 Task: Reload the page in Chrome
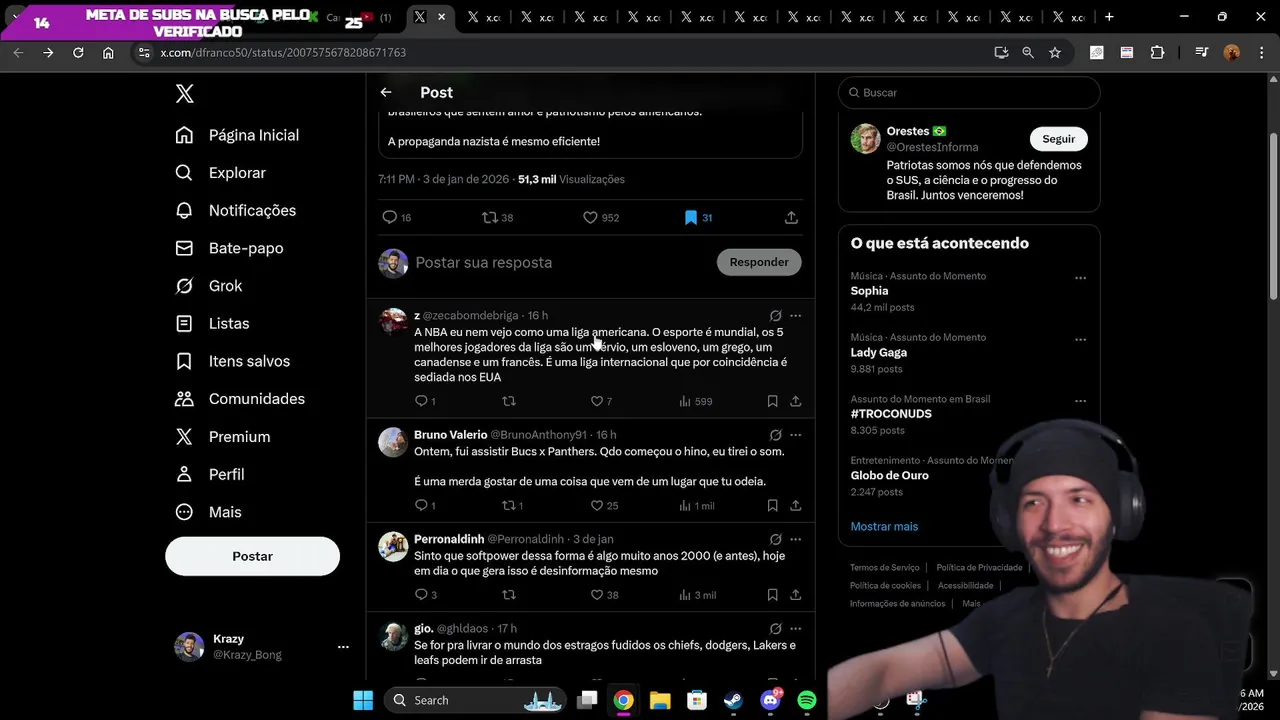[x=78, y=52]
